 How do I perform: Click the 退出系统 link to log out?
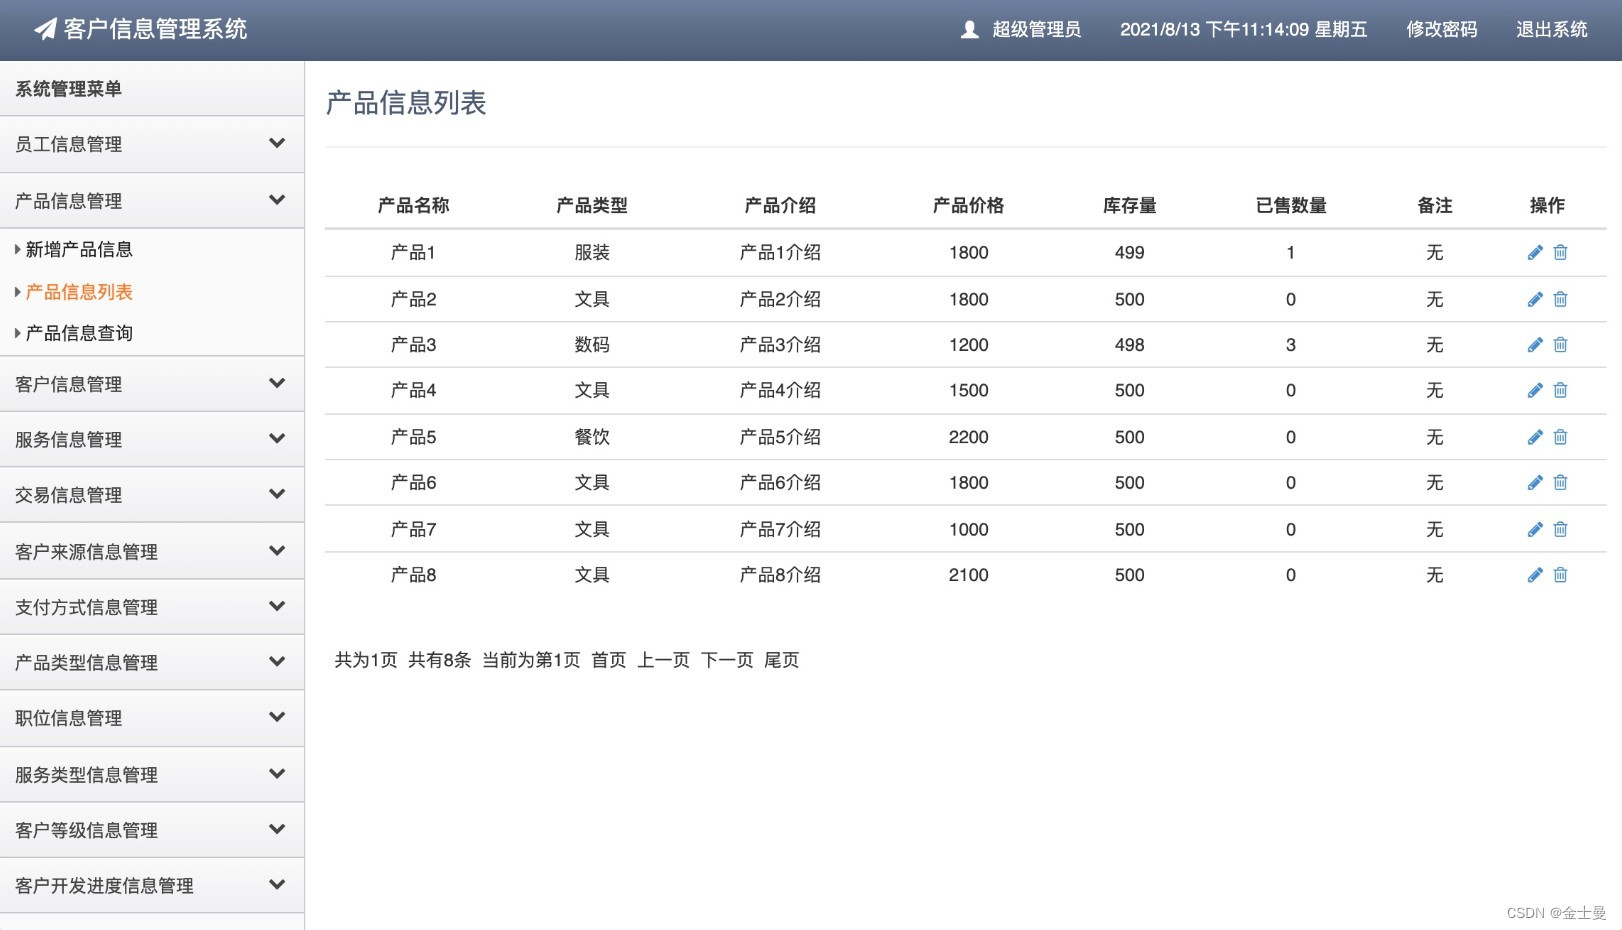click(x=1551, y=29)
